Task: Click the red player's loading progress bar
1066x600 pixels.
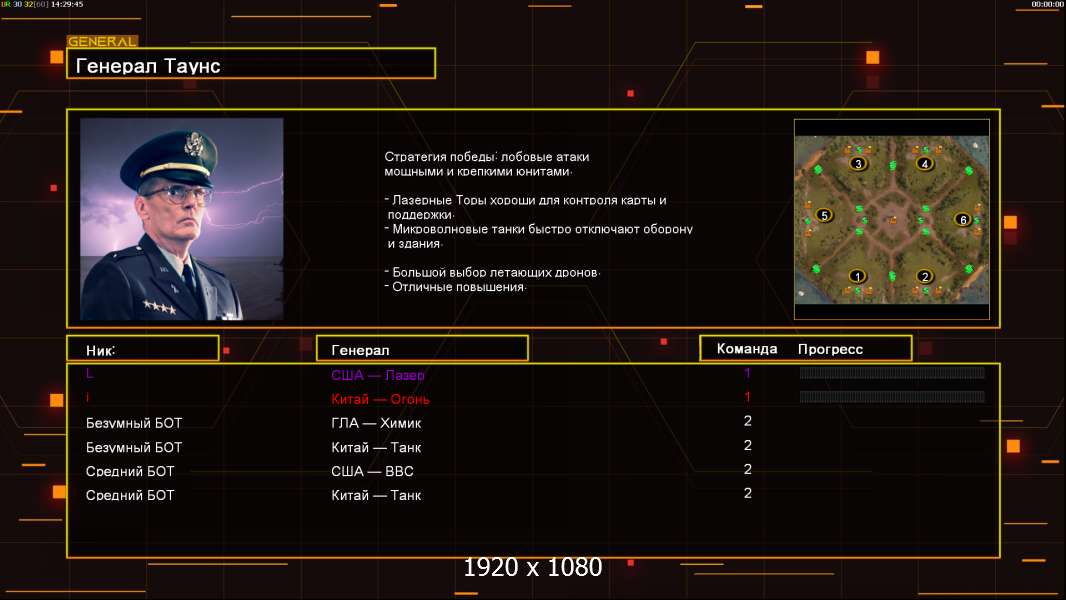Action: point(892,396)
